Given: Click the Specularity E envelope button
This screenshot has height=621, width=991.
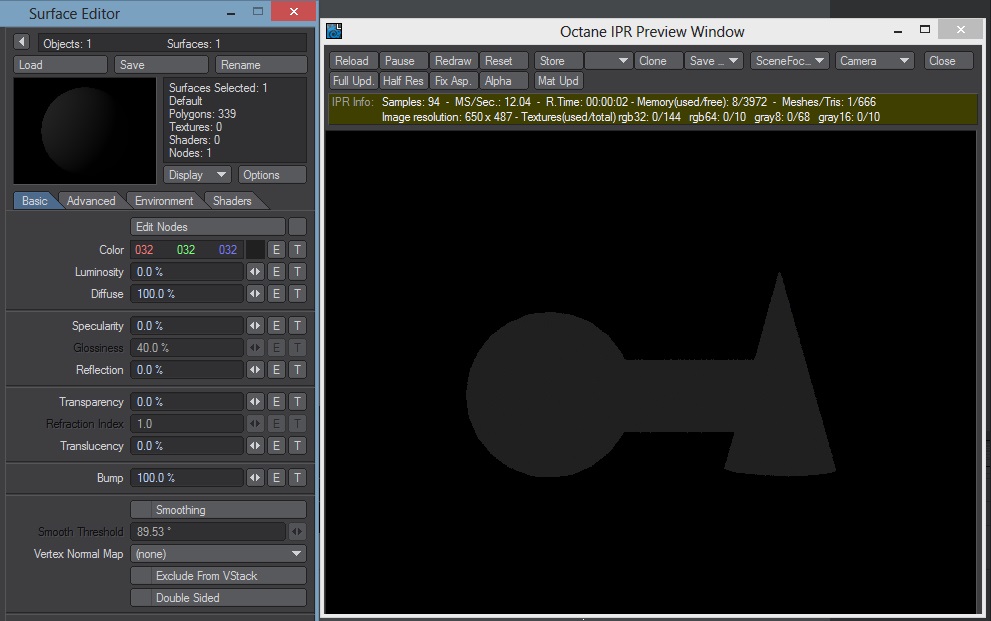Looking at the screenshot, I should (276, 326).
